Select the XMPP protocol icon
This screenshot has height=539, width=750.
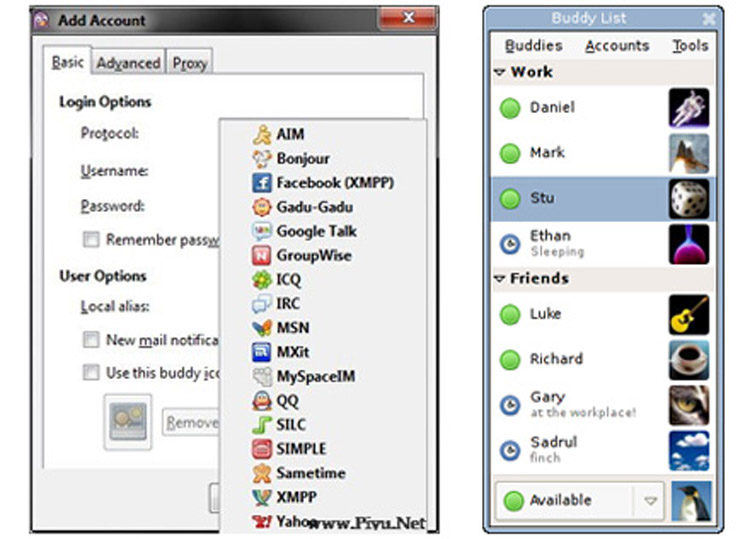pos(262,497)
